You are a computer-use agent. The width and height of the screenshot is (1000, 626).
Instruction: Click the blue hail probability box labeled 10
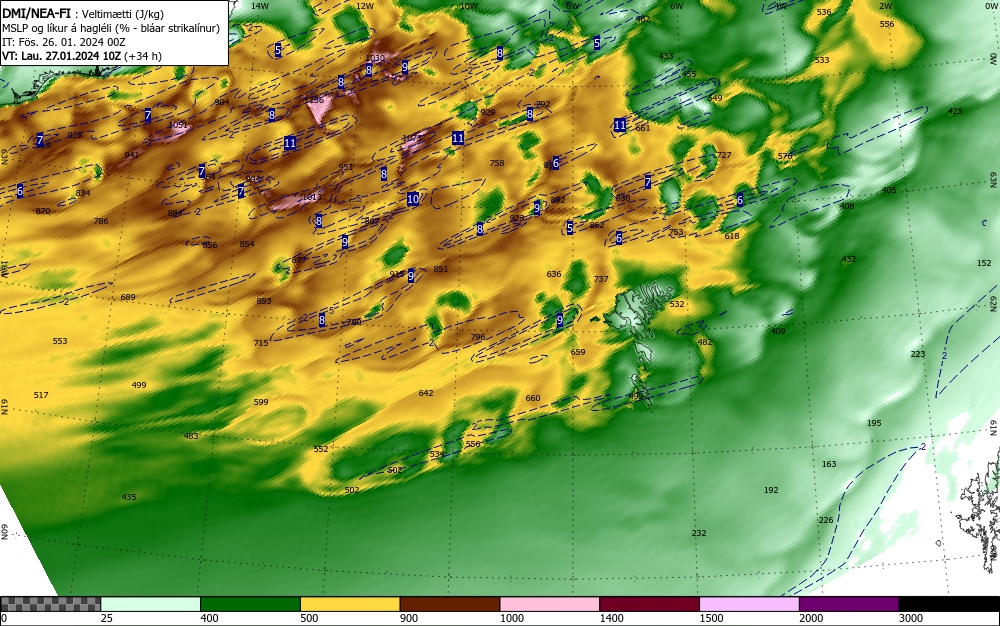[x=413, y=199]
